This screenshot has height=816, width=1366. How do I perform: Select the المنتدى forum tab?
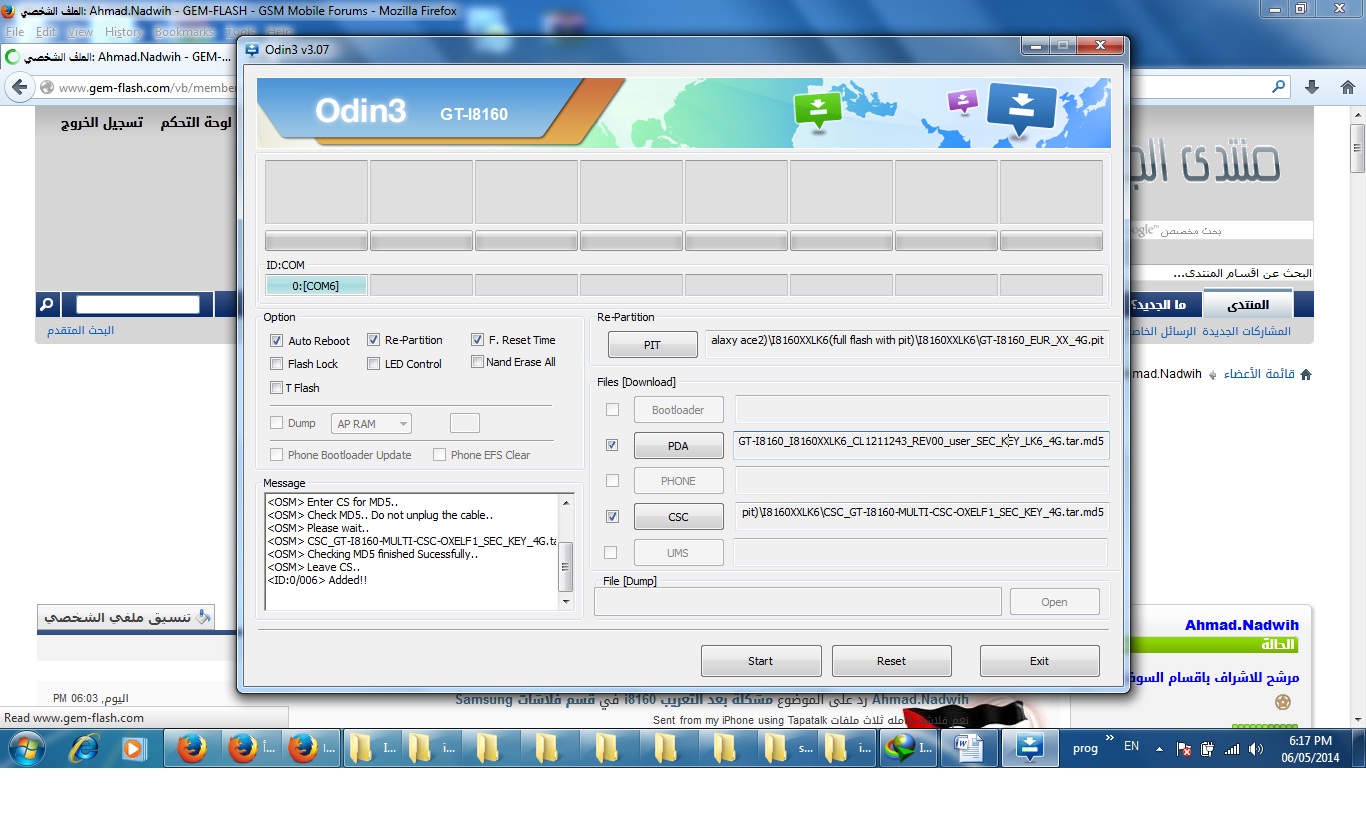(x=1247, y=305)
